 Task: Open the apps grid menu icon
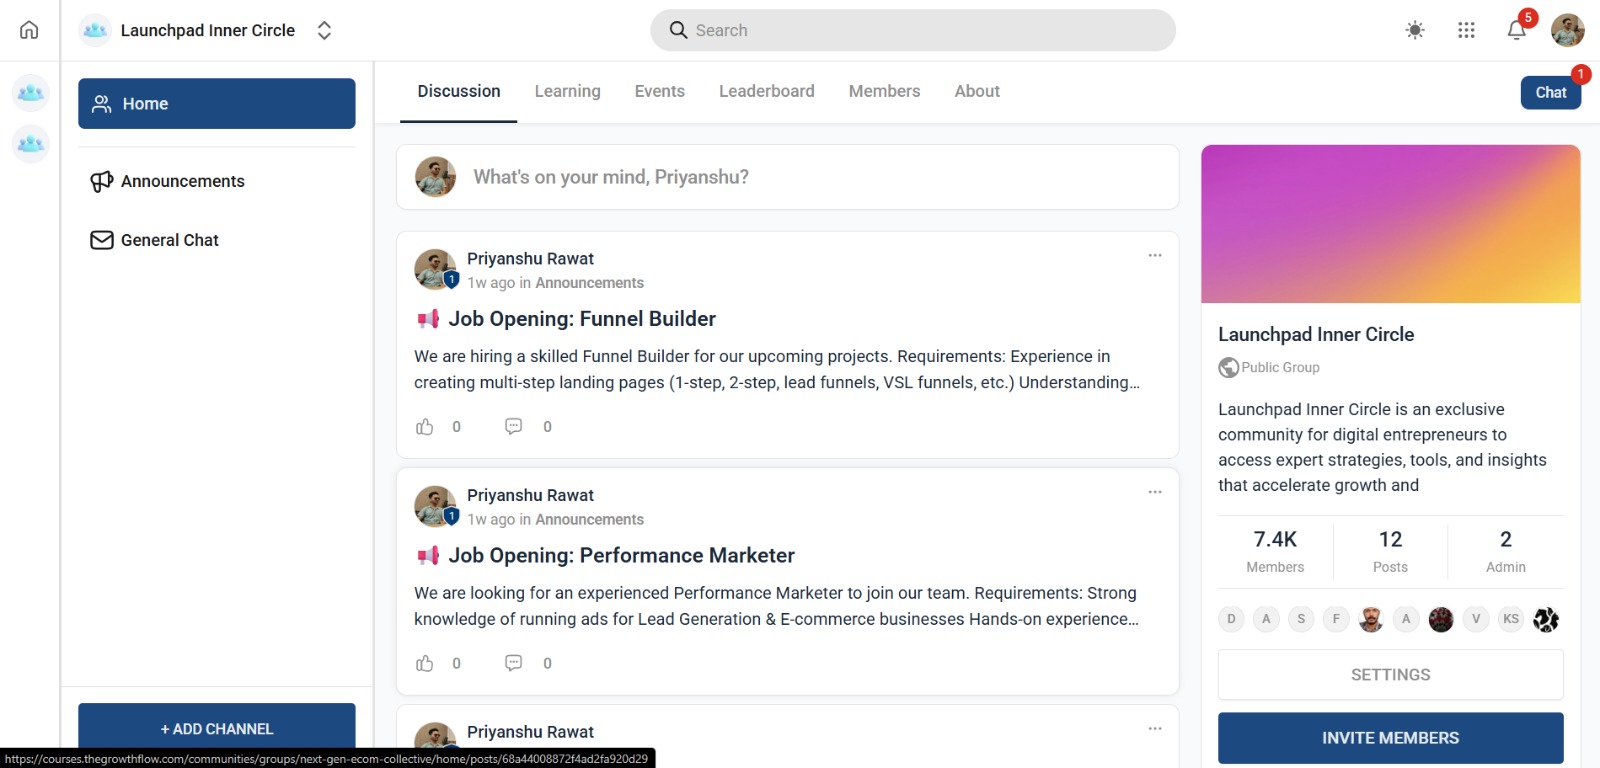1466,30
